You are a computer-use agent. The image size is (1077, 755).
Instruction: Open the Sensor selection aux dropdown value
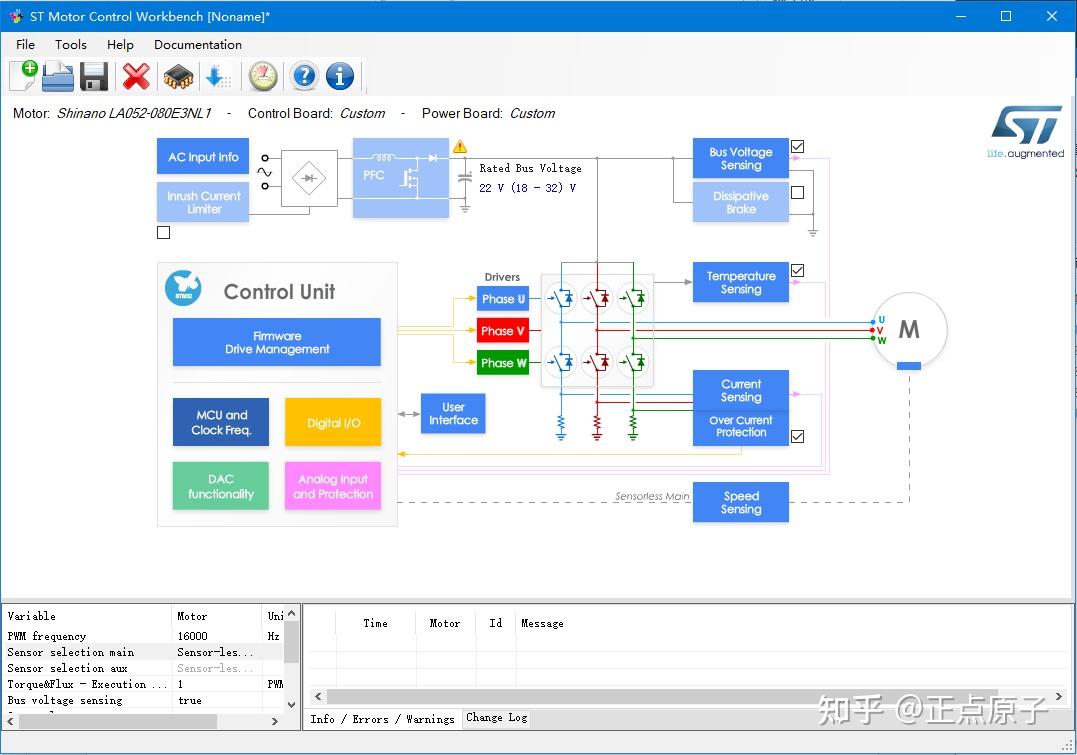215,668
